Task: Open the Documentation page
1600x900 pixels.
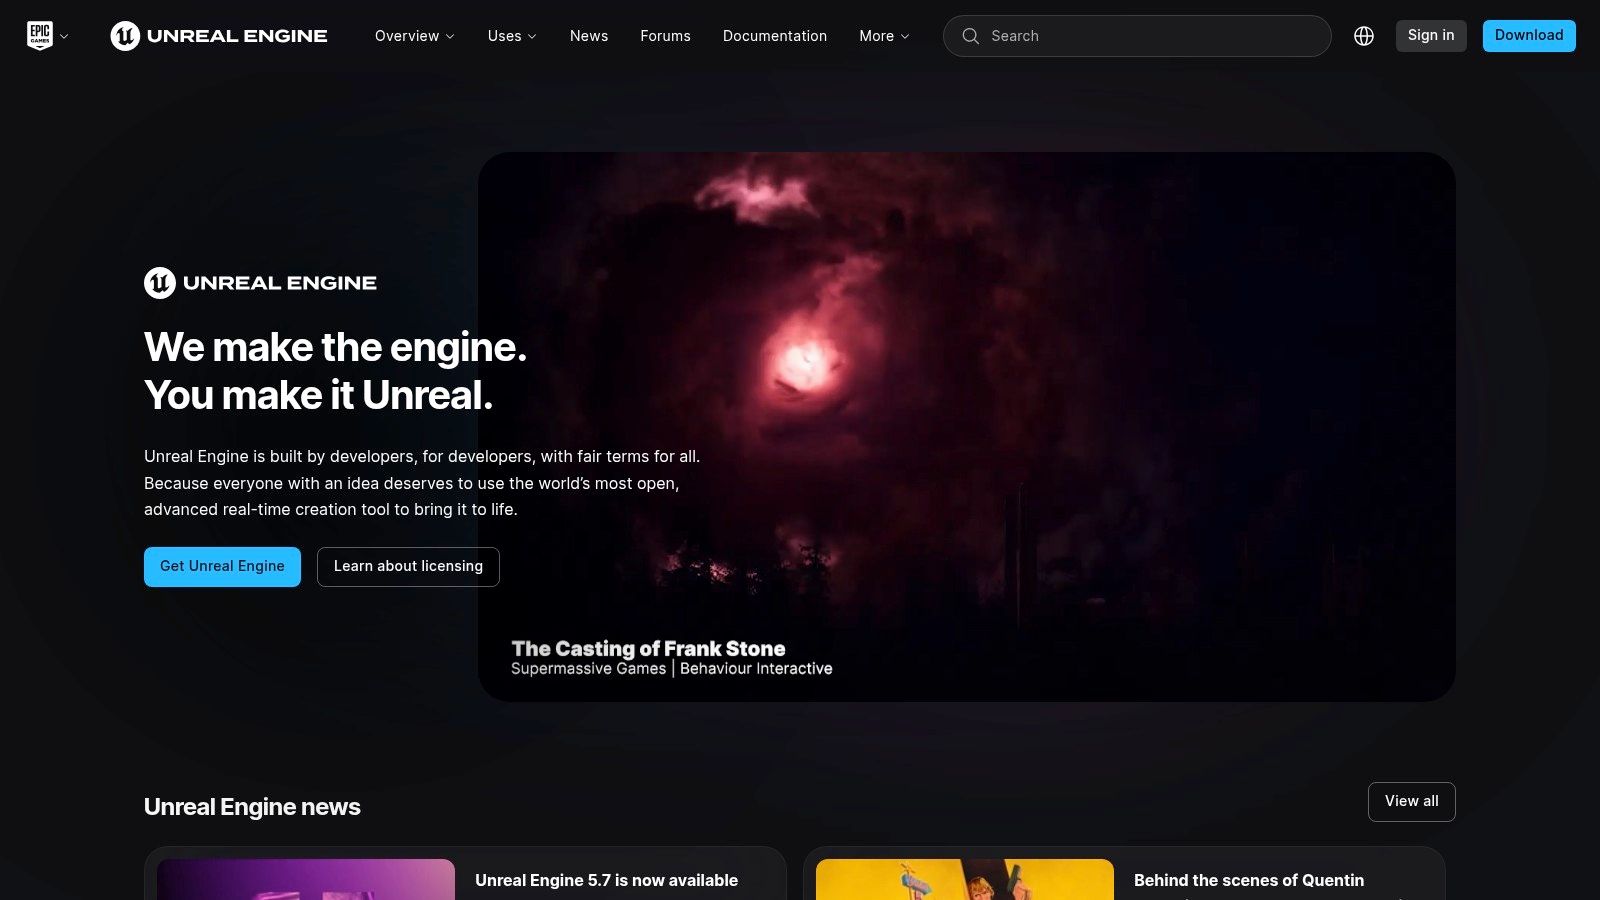Action: [x=775, y=36]
